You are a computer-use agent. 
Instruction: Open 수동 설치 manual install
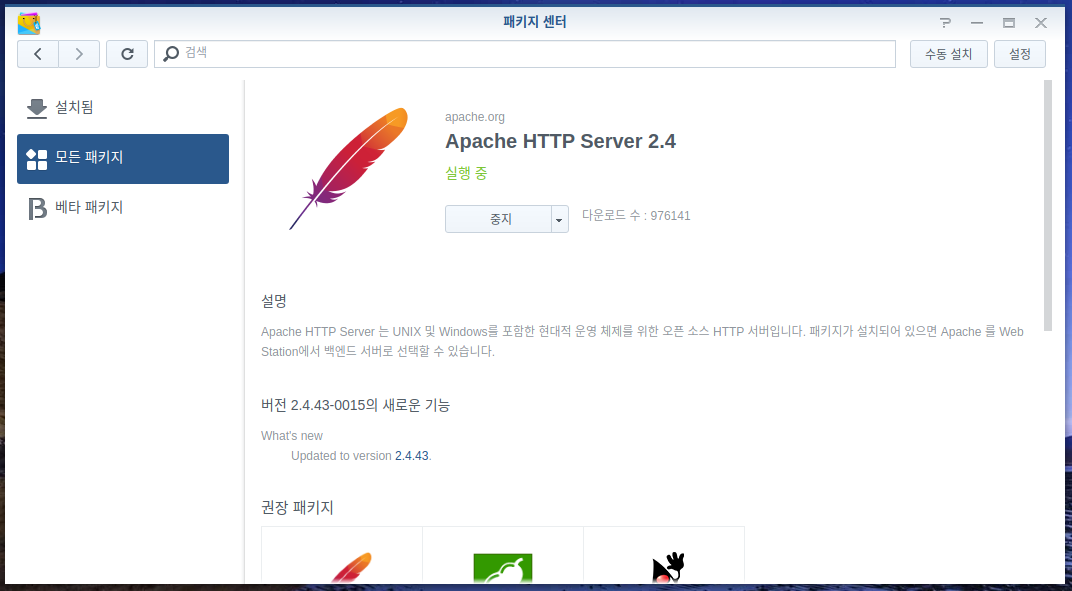pyautogui.click(x=948, y=54)
